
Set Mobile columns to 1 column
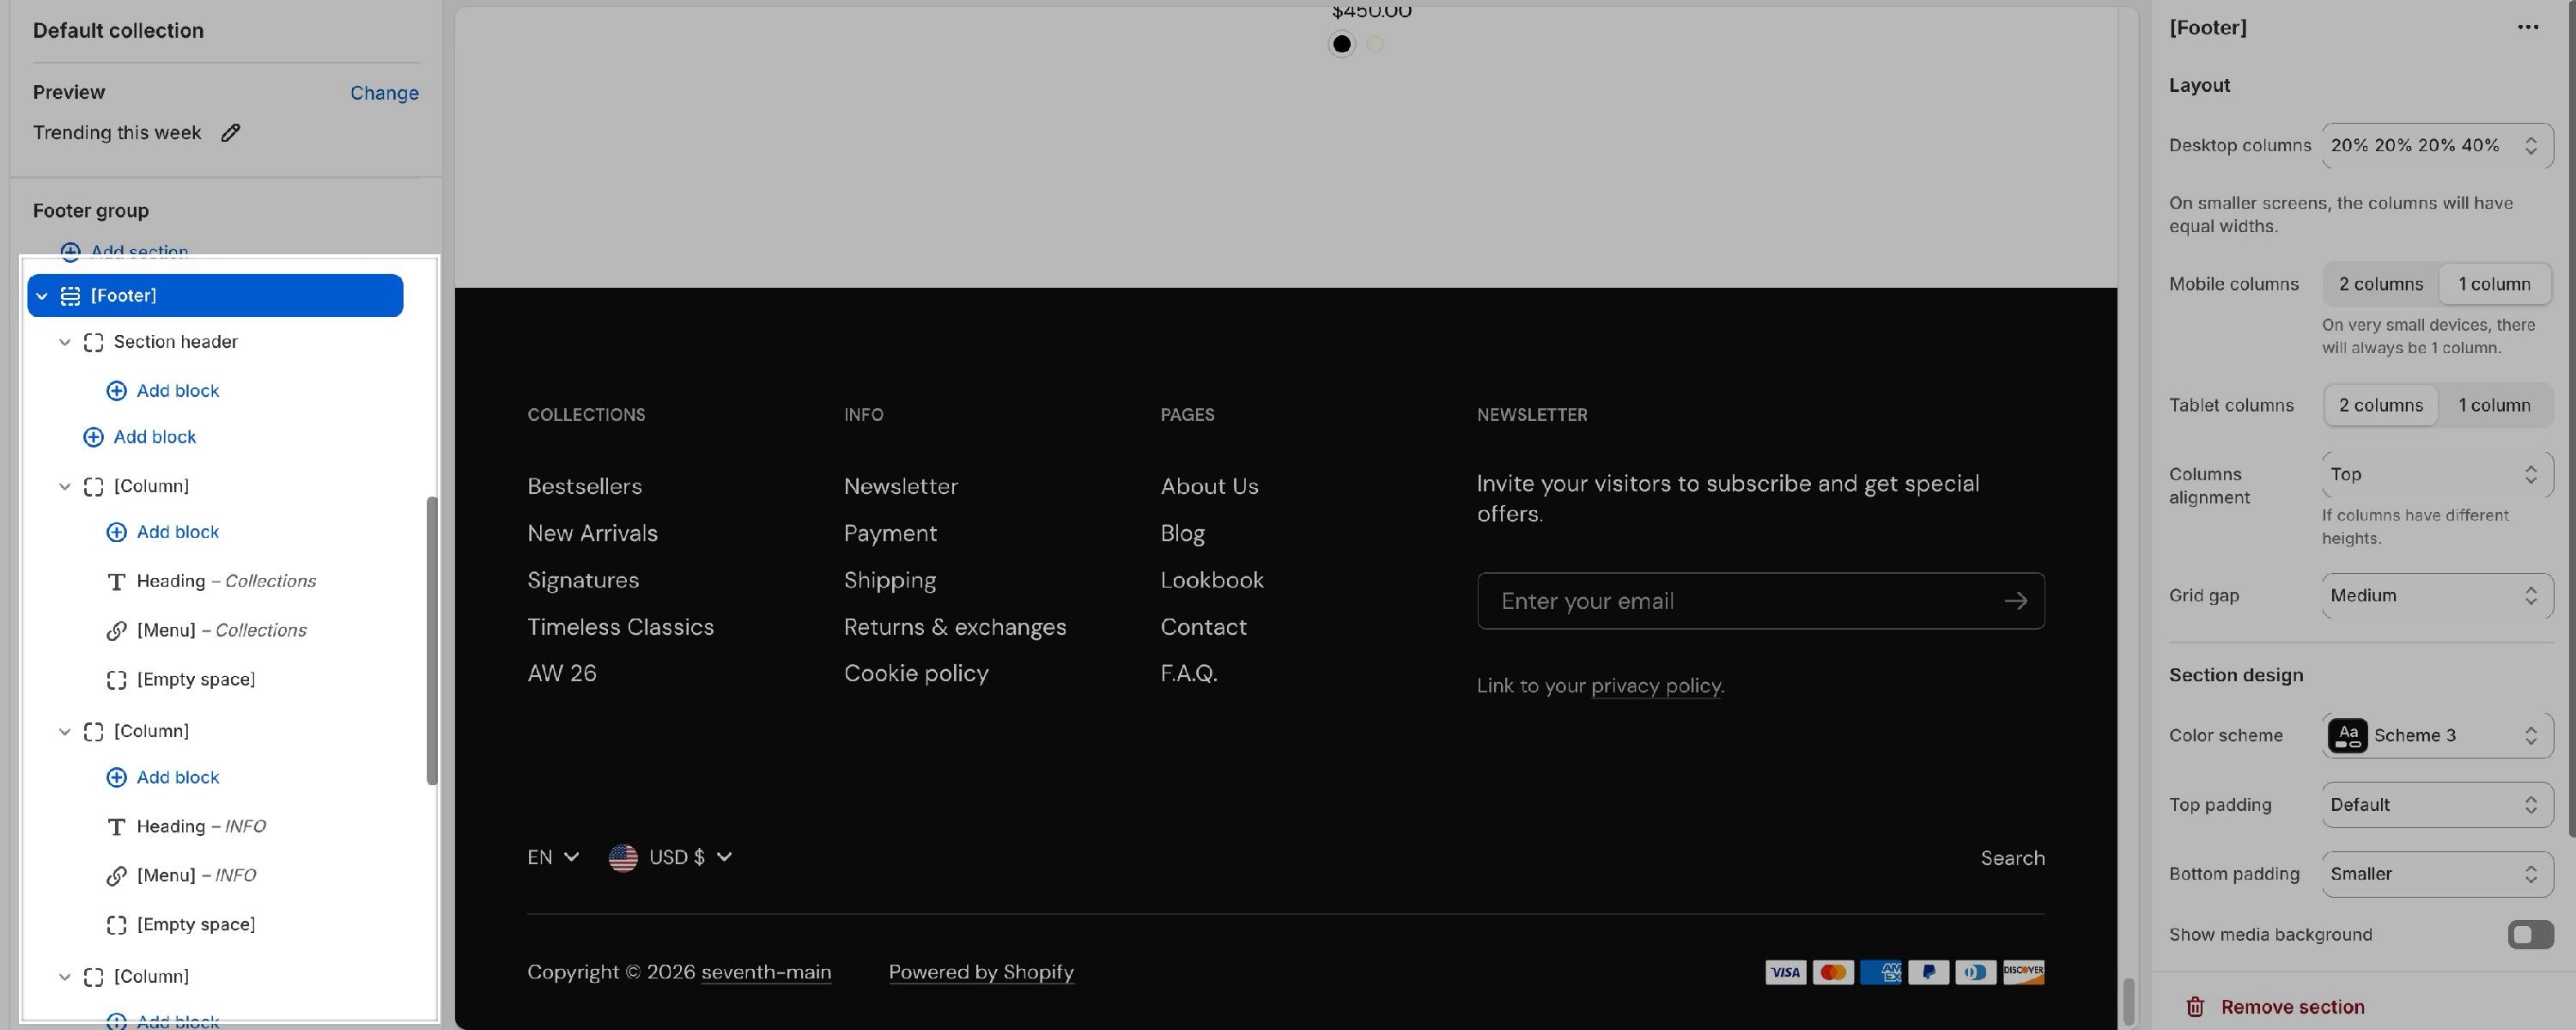tap(2494, 284)
